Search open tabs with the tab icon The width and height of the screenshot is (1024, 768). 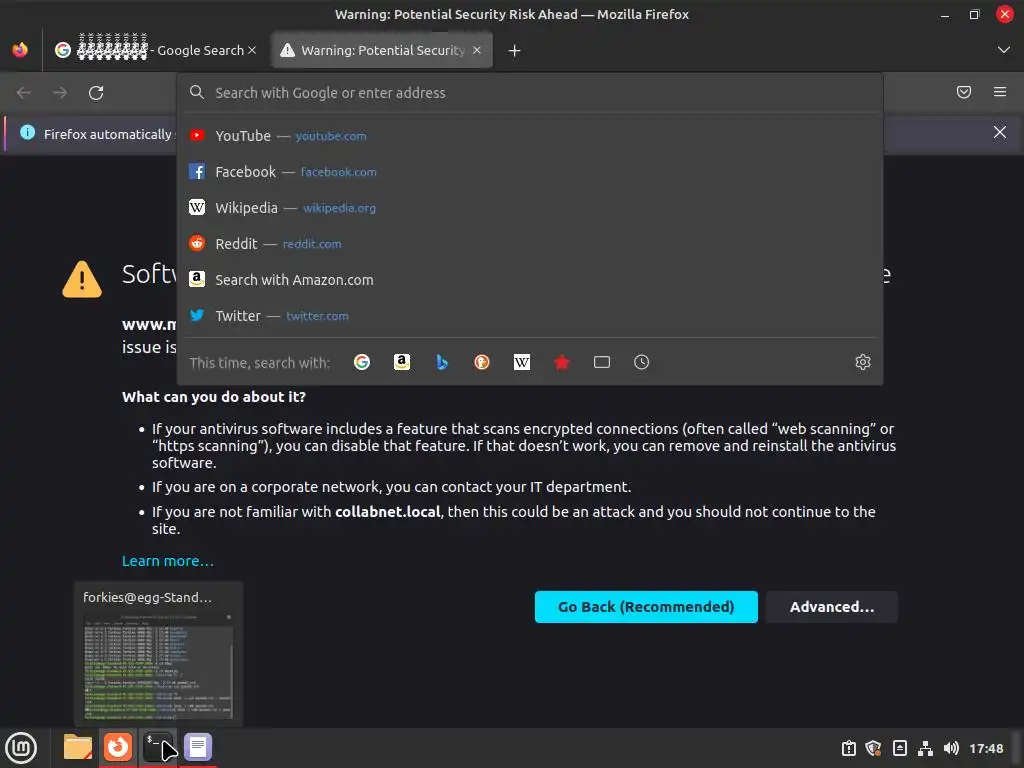[601, 362]
